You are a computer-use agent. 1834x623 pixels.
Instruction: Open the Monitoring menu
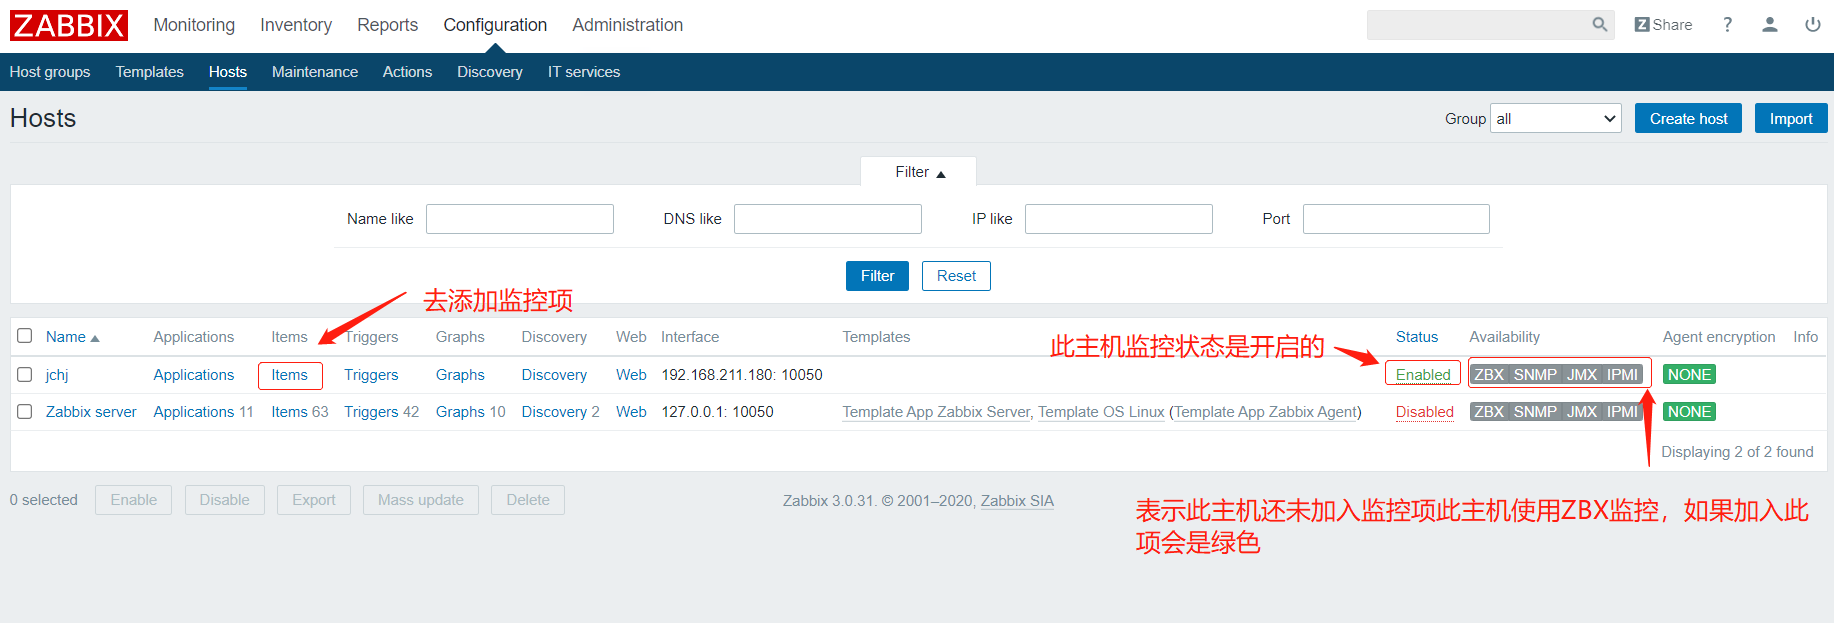click(x=194, y=25)
